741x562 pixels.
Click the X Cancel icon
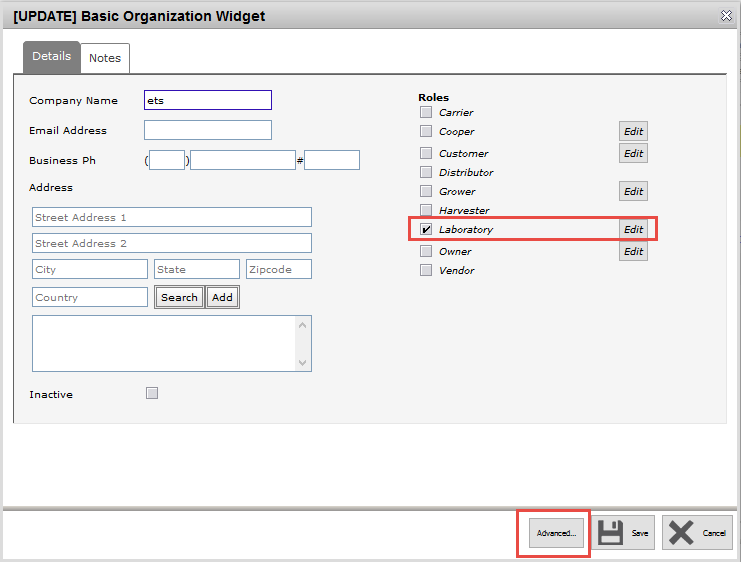[681, 533]
